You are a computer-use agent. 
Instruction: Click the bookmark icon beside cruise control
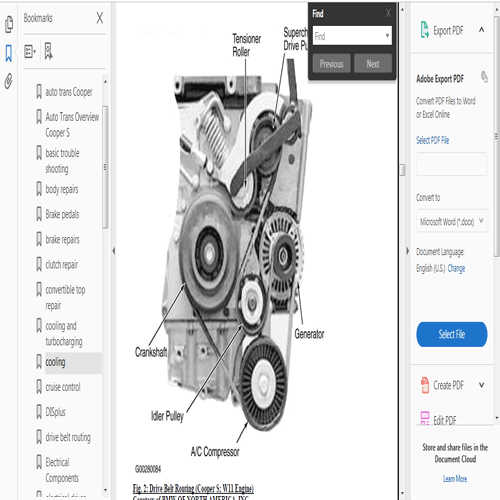(39, 387)
